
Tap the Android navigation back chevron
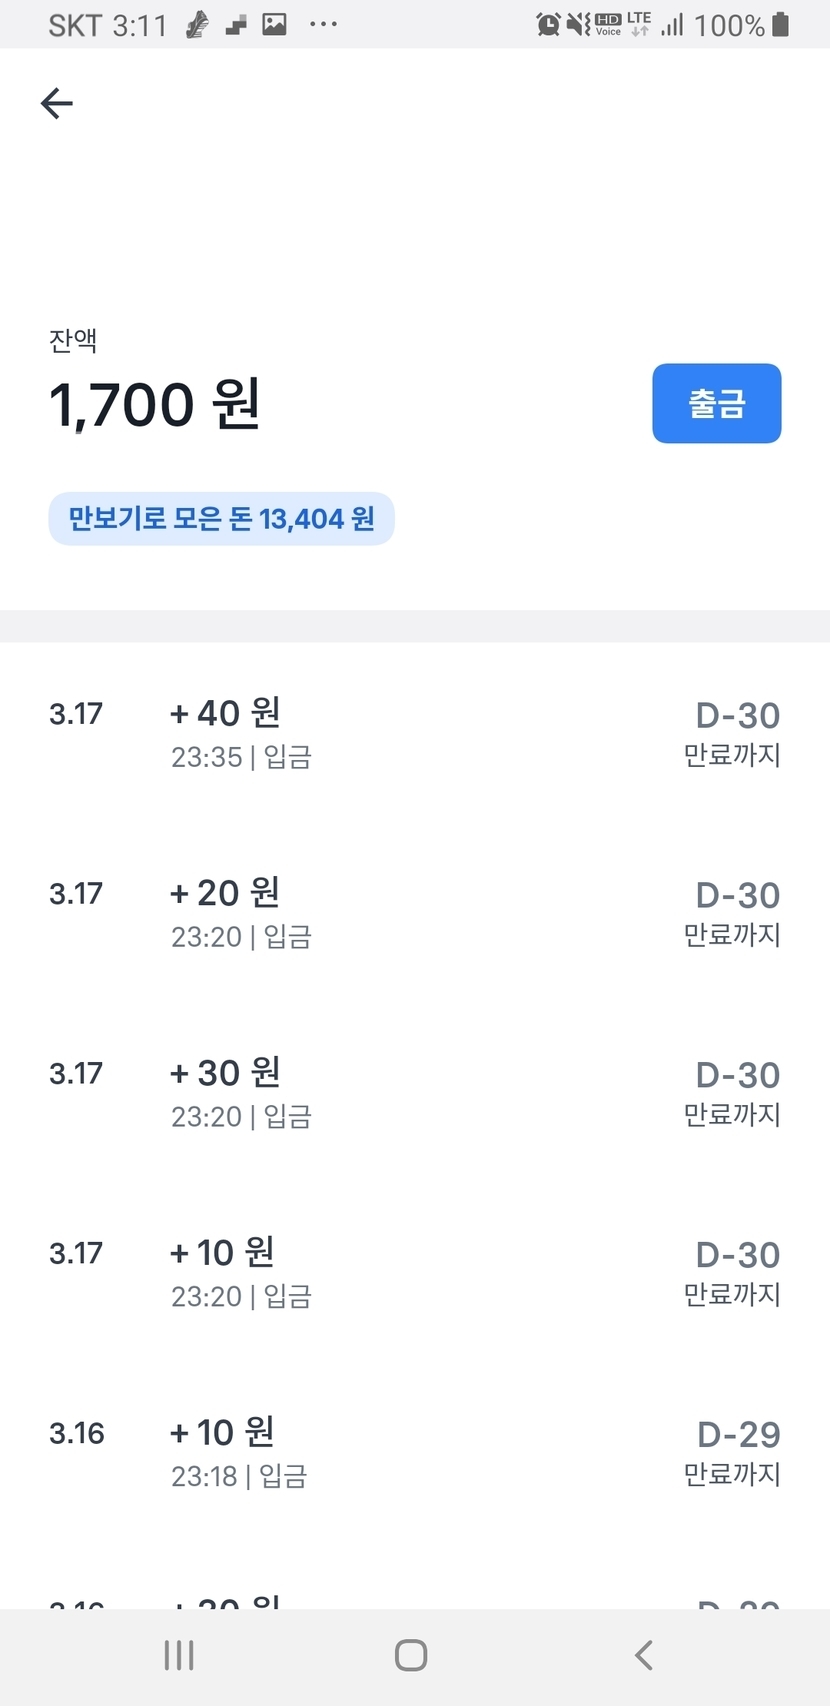coord(644,1655)
